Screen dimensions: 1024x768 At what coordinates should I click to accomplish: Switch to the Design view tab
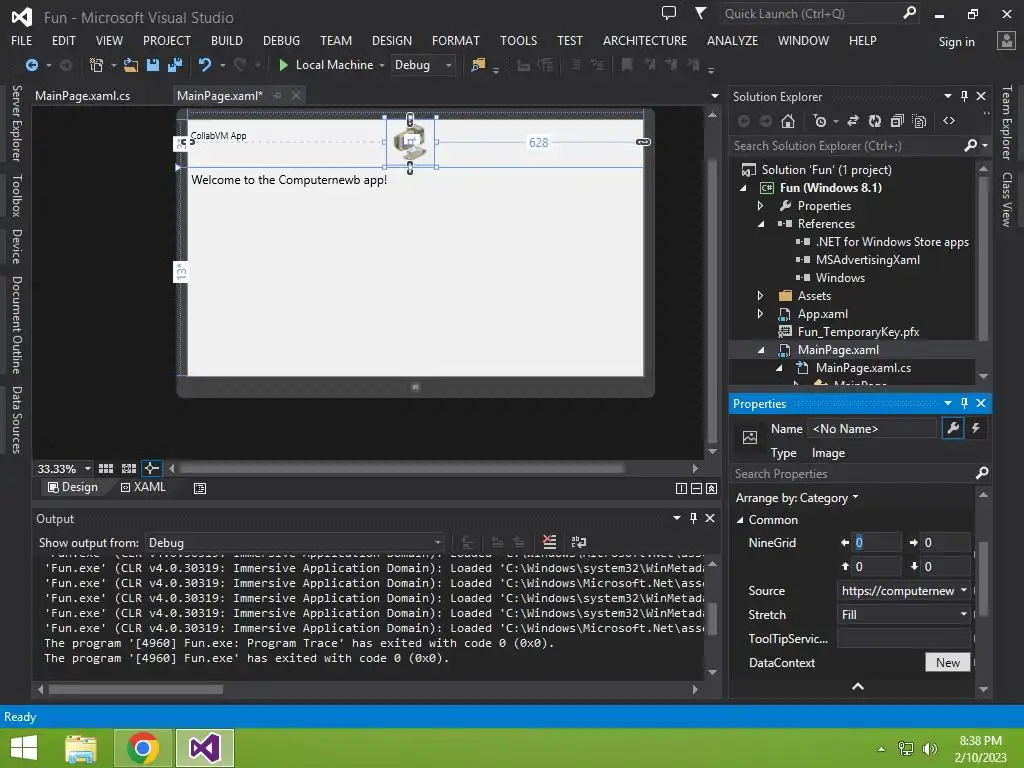pyautogui.click(x=73, y=487)
